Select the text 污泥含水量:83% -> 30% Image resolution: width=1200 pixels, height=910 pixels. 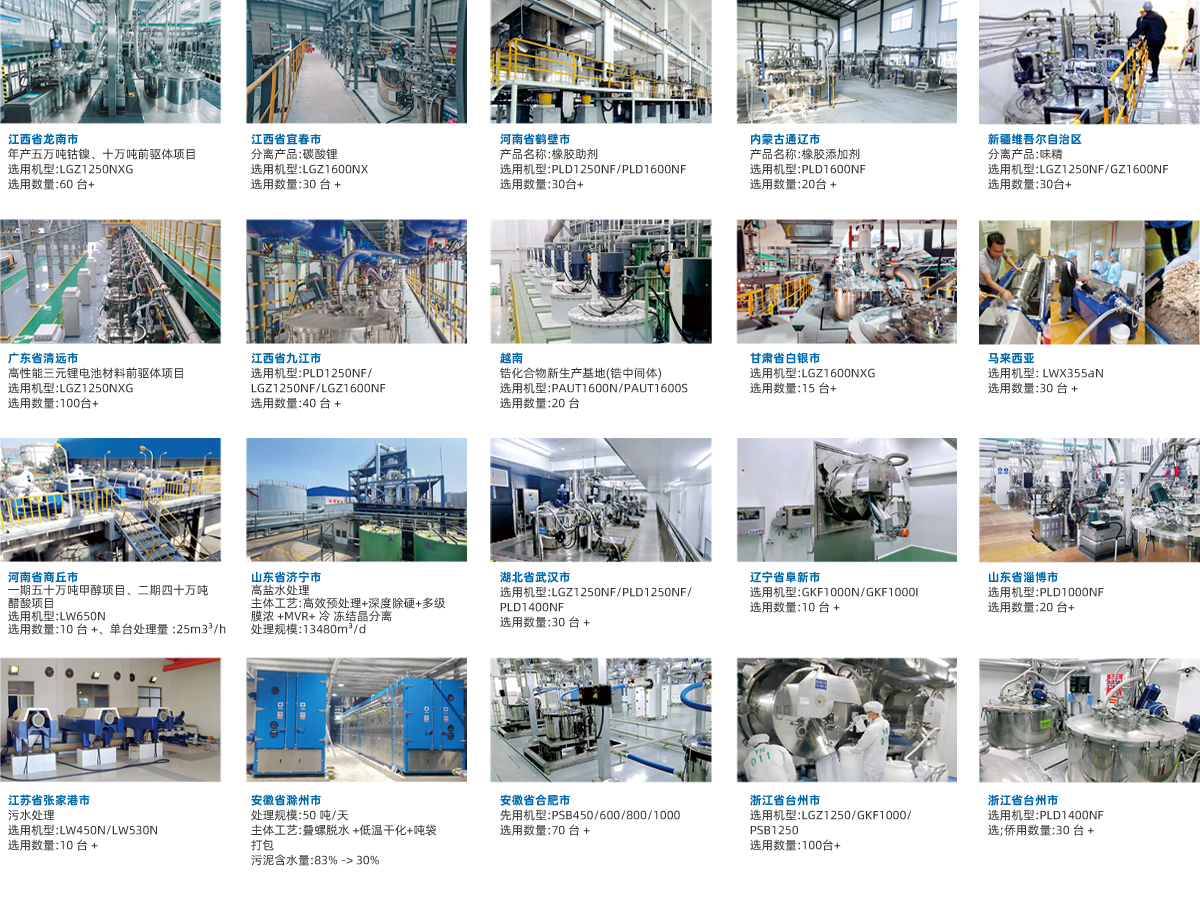pyautogui.click(x=315, y=860)
